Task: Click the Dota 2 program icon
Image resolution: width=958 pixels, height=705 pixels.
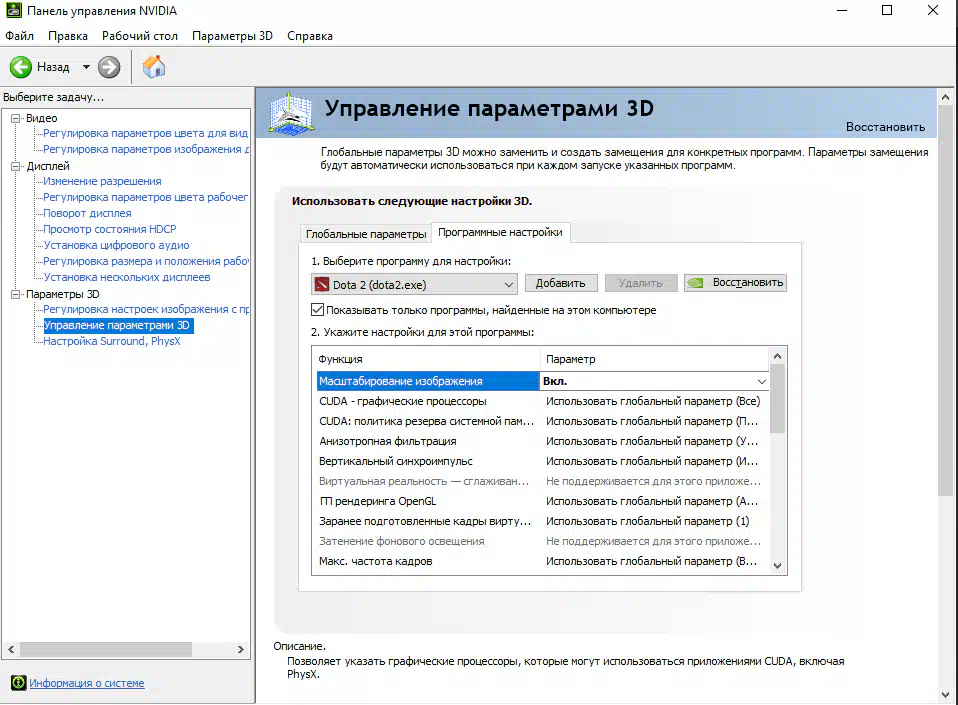Action: coord(321,284)
